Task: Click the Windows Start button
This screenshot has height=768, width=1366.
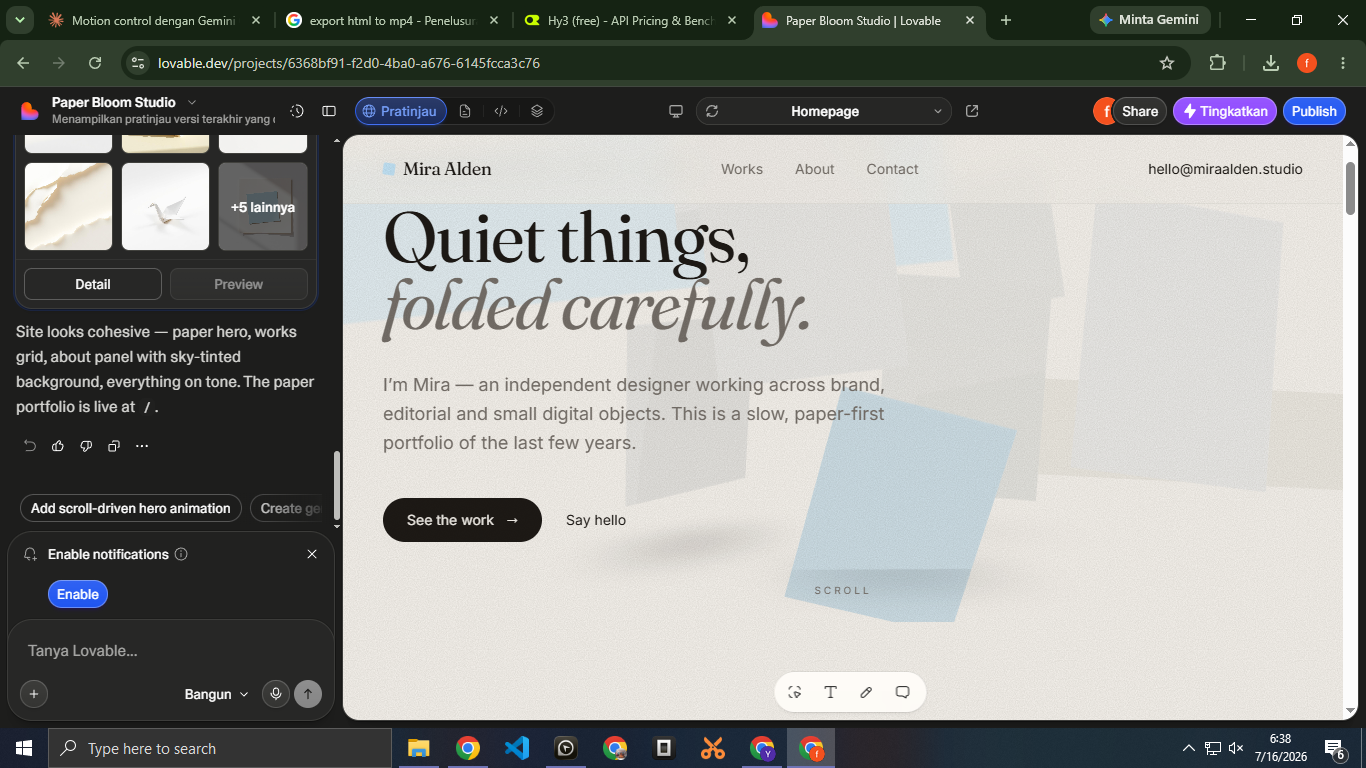Action: point(23,748)
